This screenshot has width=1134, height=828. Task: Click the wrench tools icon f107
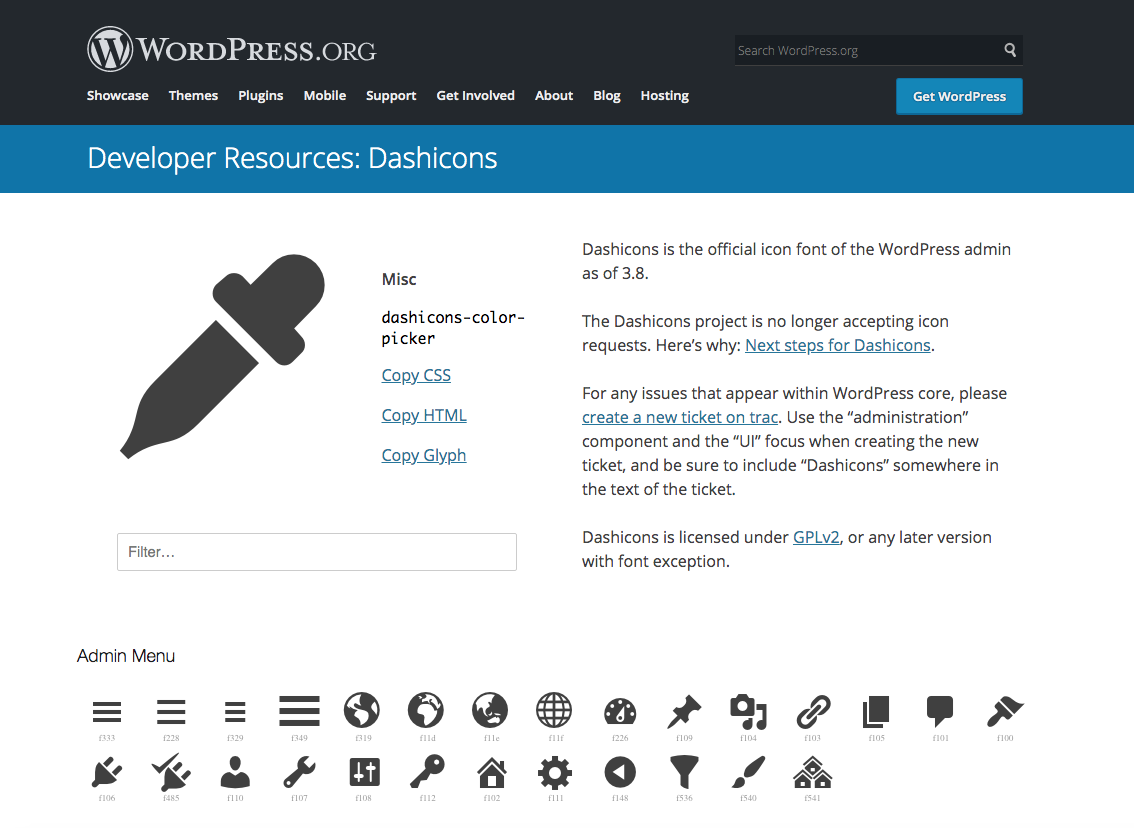[x=299, y=772]
